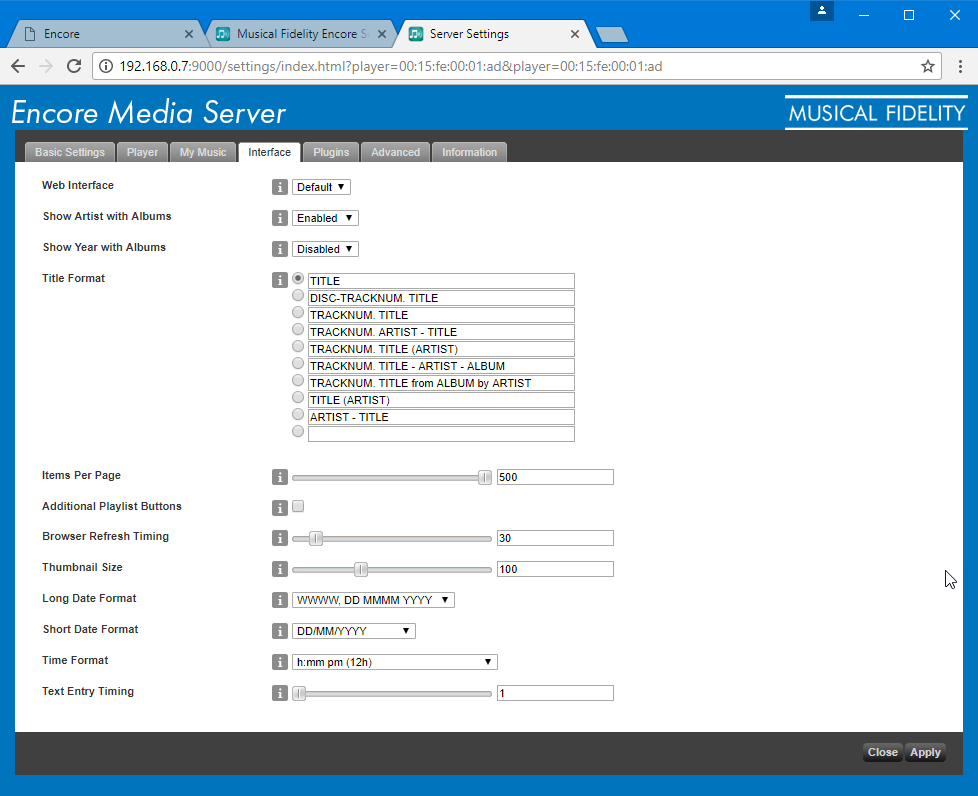Click info icon next to Time Format
978x796 pixels.
point(280,662)
